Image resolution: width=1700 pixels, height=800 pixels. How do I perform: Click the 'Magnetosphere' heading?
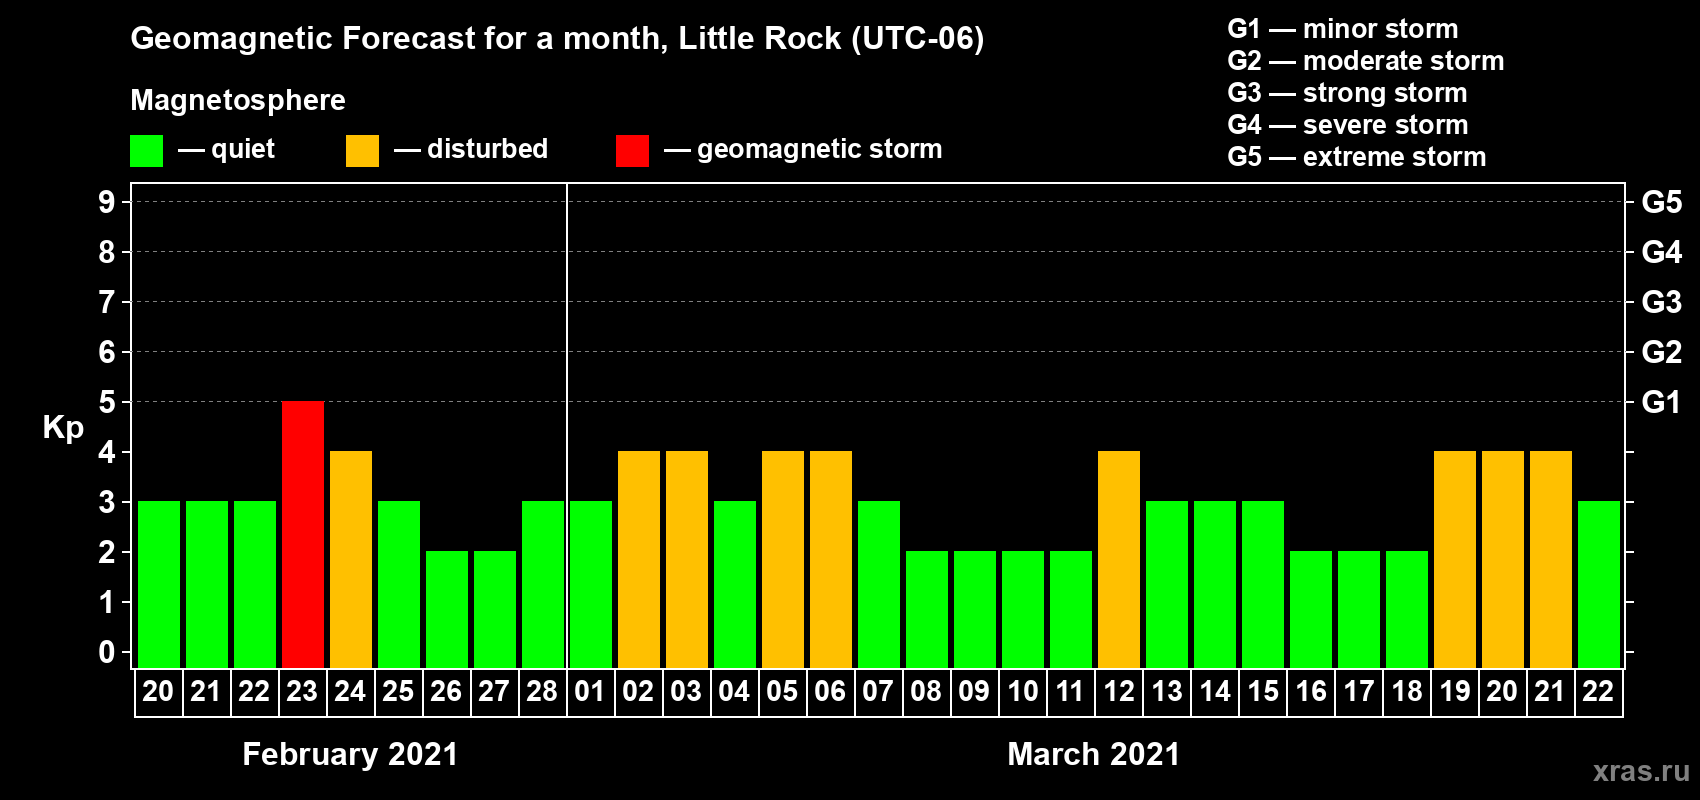[238, 101]
